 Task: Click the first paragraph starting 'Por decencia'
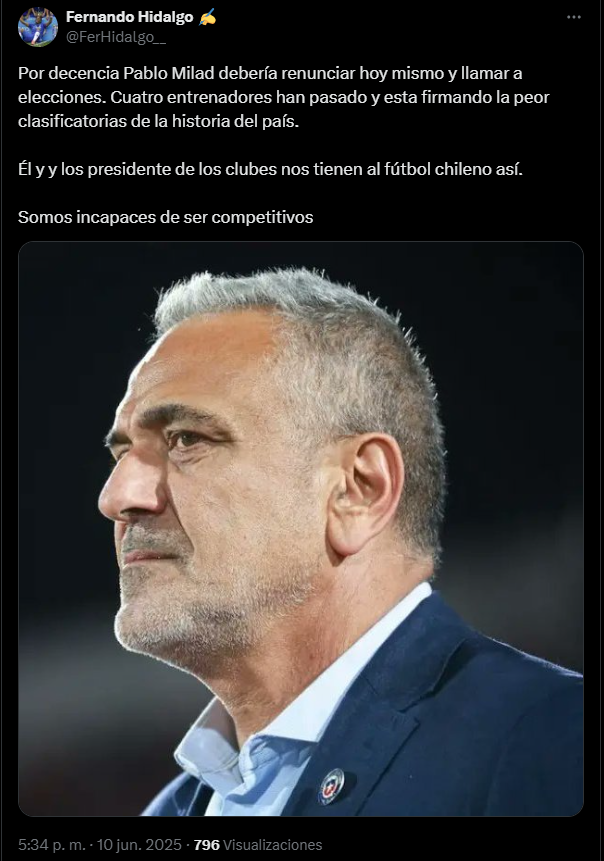(x=284, y=97)
